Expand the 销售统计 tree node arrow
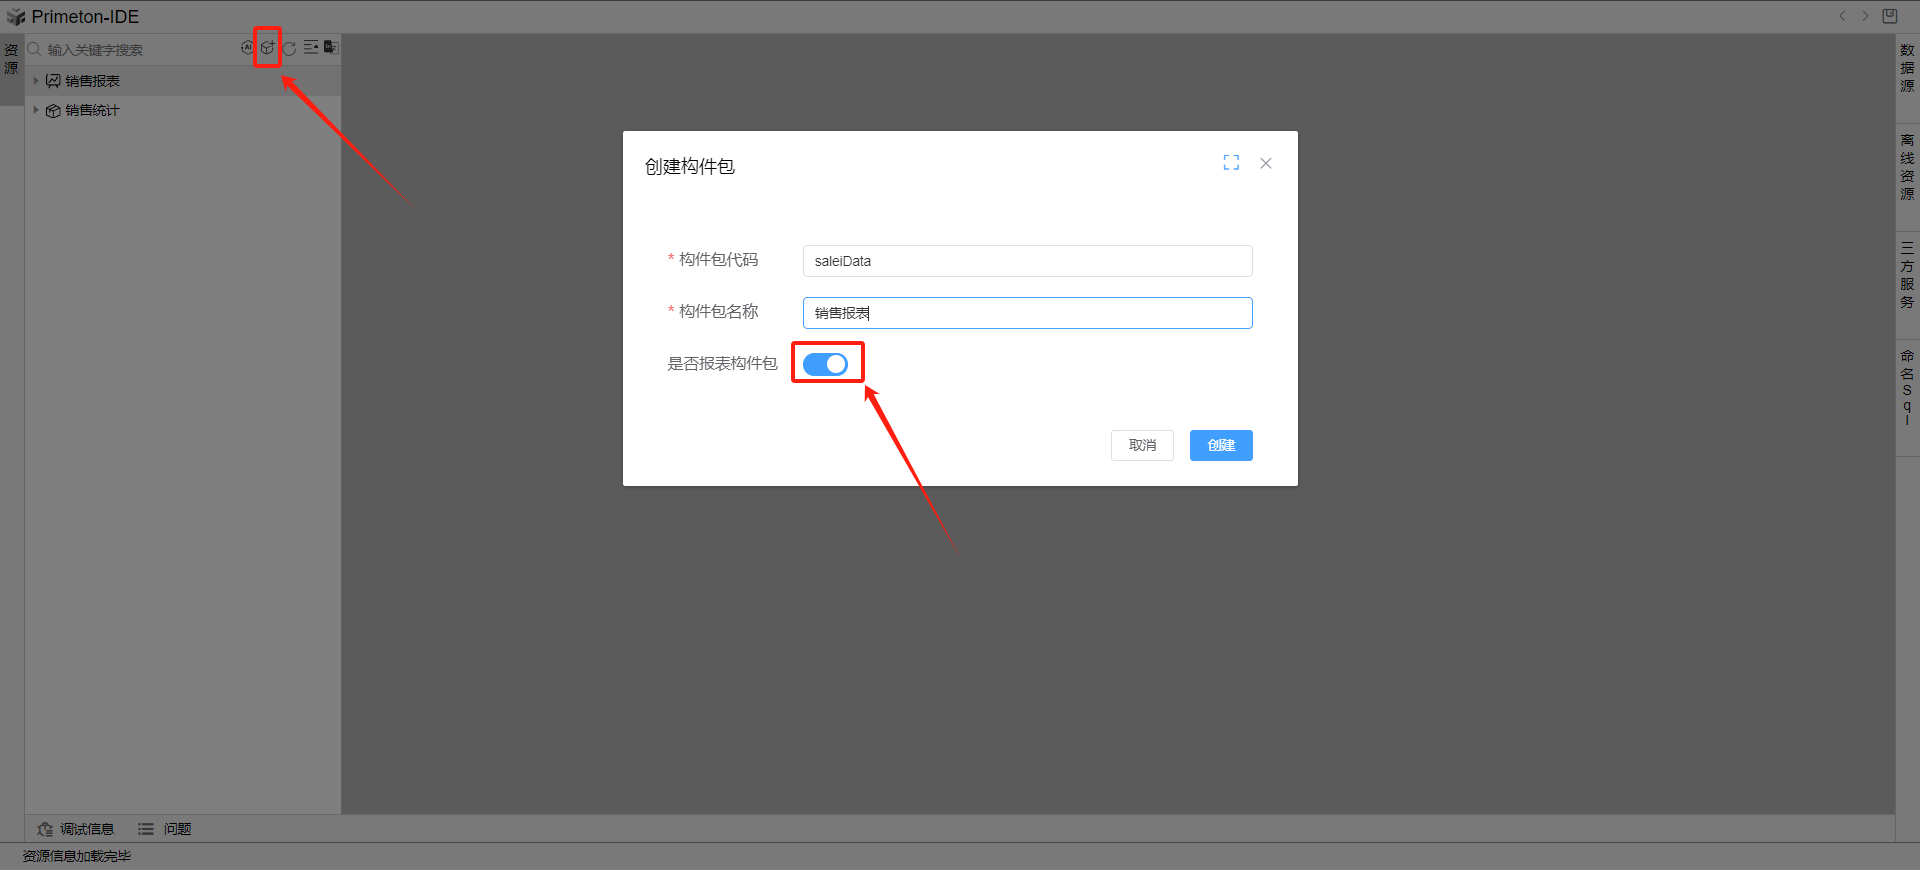1920x870 pixels. [36, 110]
